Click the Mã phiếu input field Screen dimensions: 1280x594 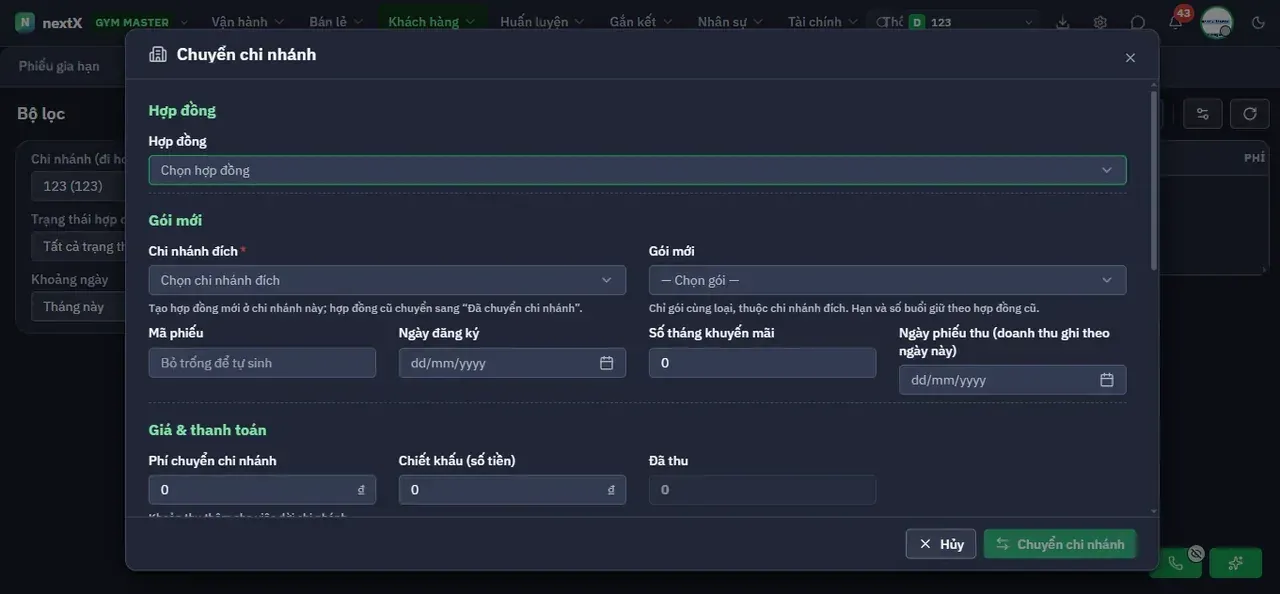(x=262, y=363)
